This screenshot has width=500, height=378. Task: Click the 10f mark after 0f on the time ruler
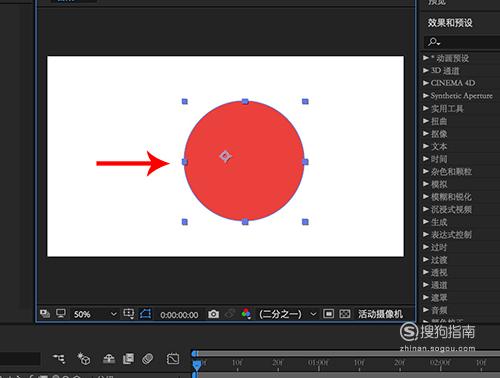[x=237, y=362]
